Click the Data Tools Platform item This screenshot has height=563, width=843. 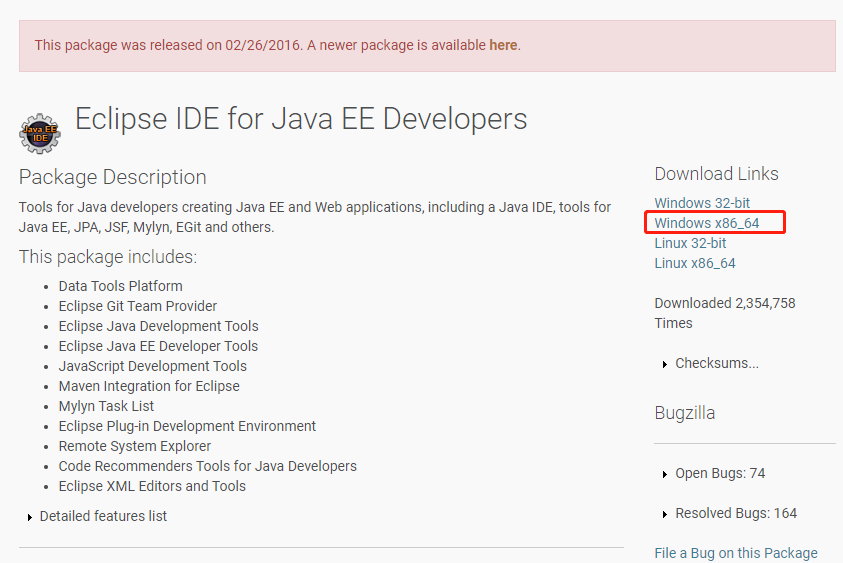coord(120,286)
